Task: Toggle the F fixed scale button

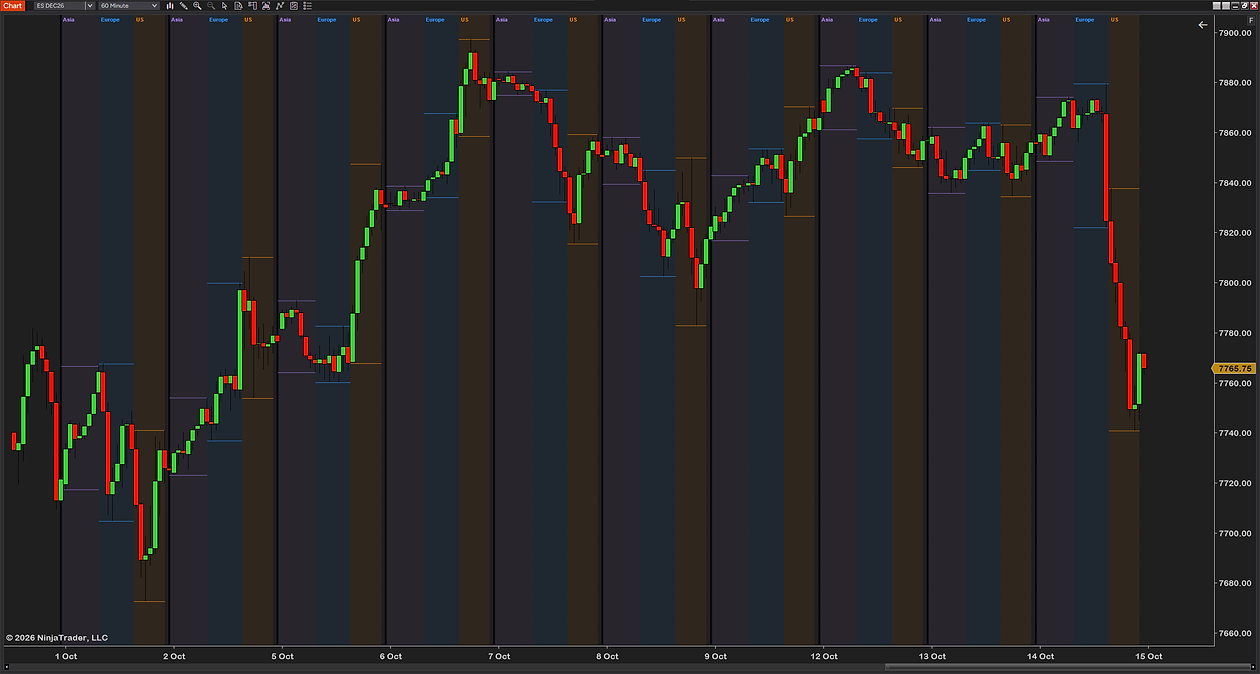Action: 1251,20
